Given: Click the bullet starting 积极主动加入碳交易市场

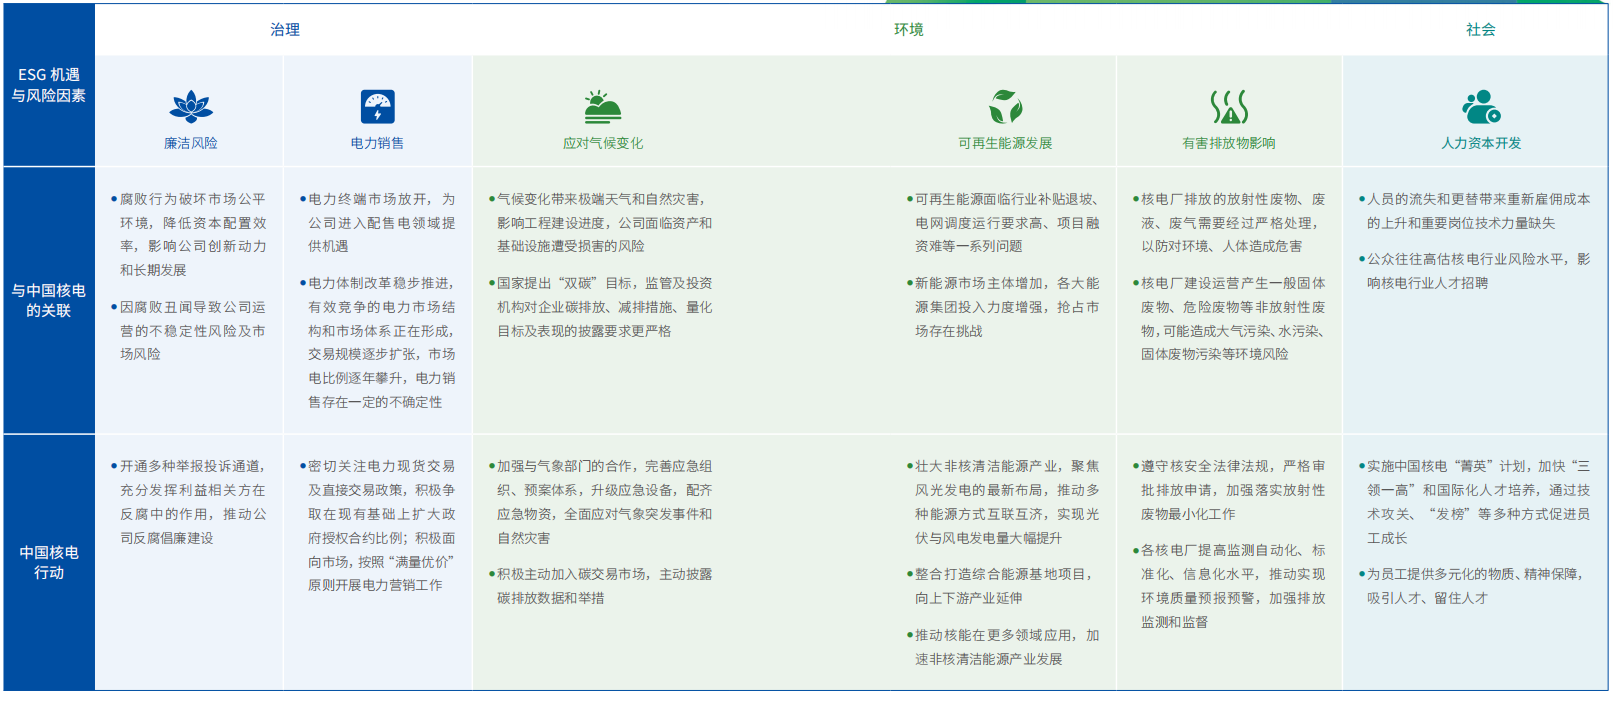Looking at the screenshot, I should [x=601, y=586].
